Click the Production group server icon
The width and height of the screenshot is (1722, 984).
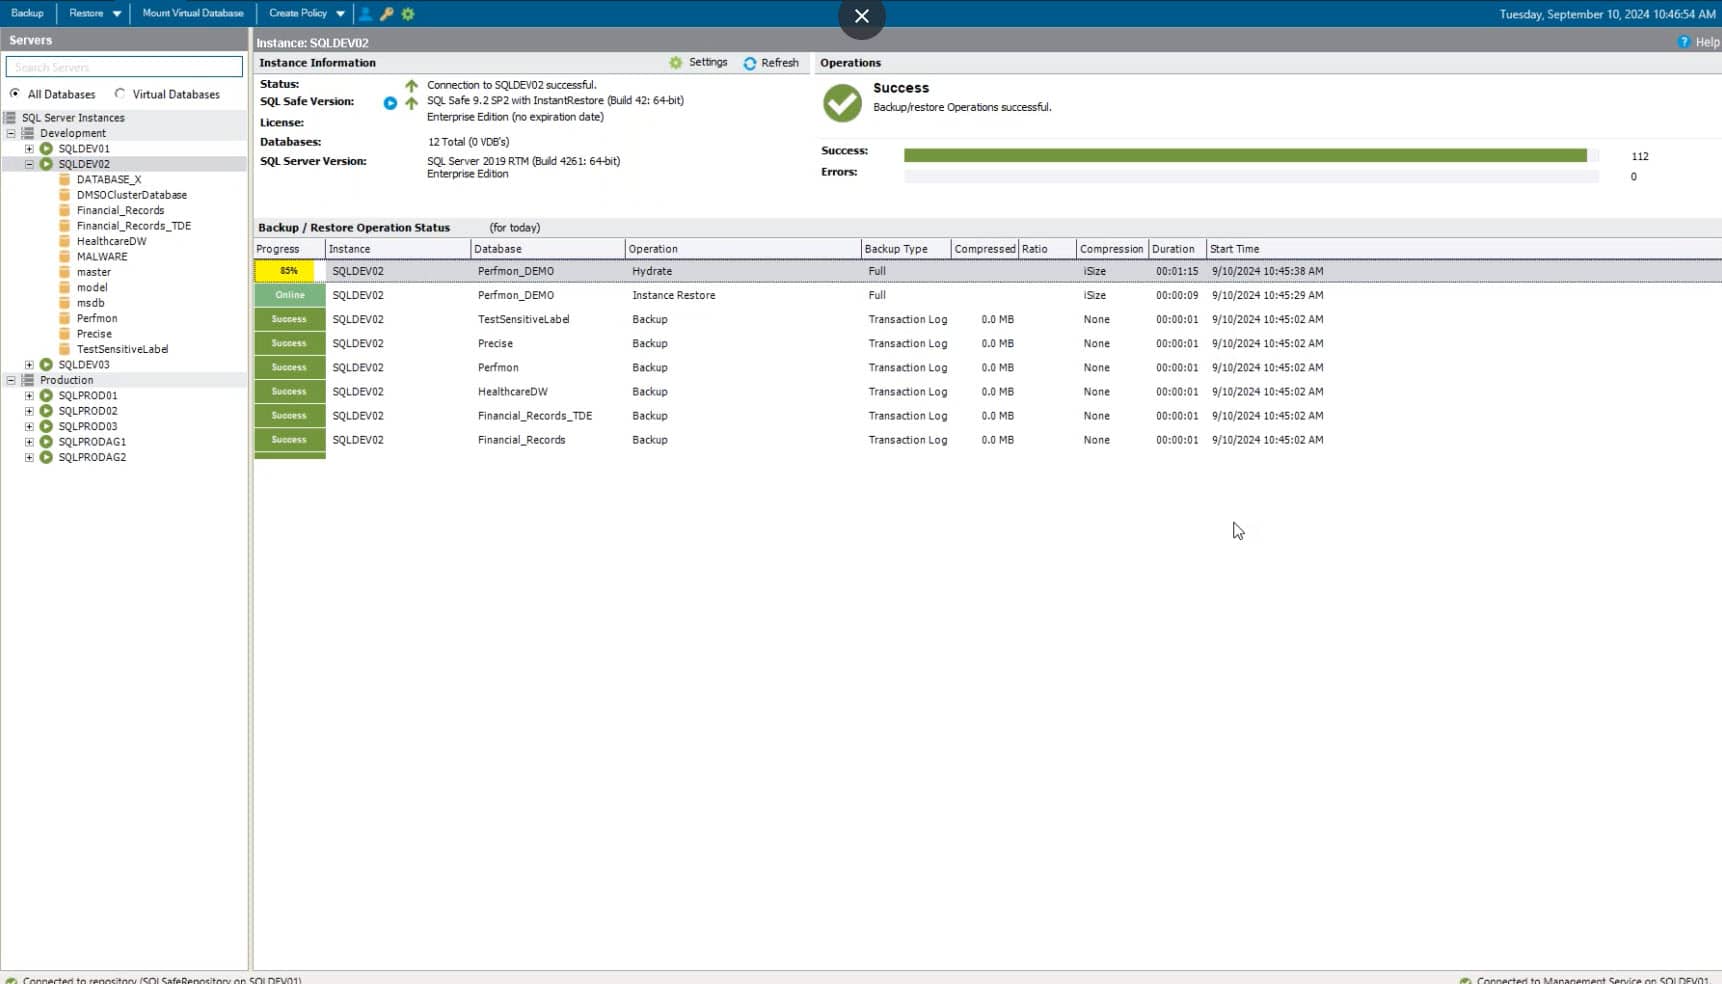tap(28, 380)
